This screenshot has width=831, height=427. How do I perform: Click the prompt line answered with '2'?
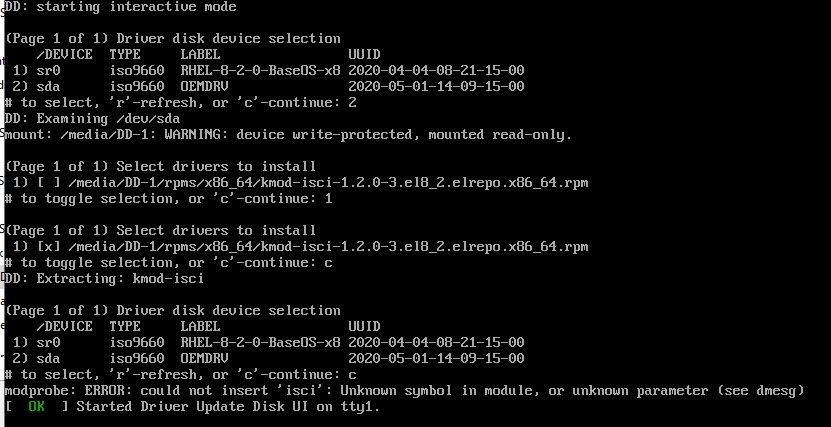(180, 103)
